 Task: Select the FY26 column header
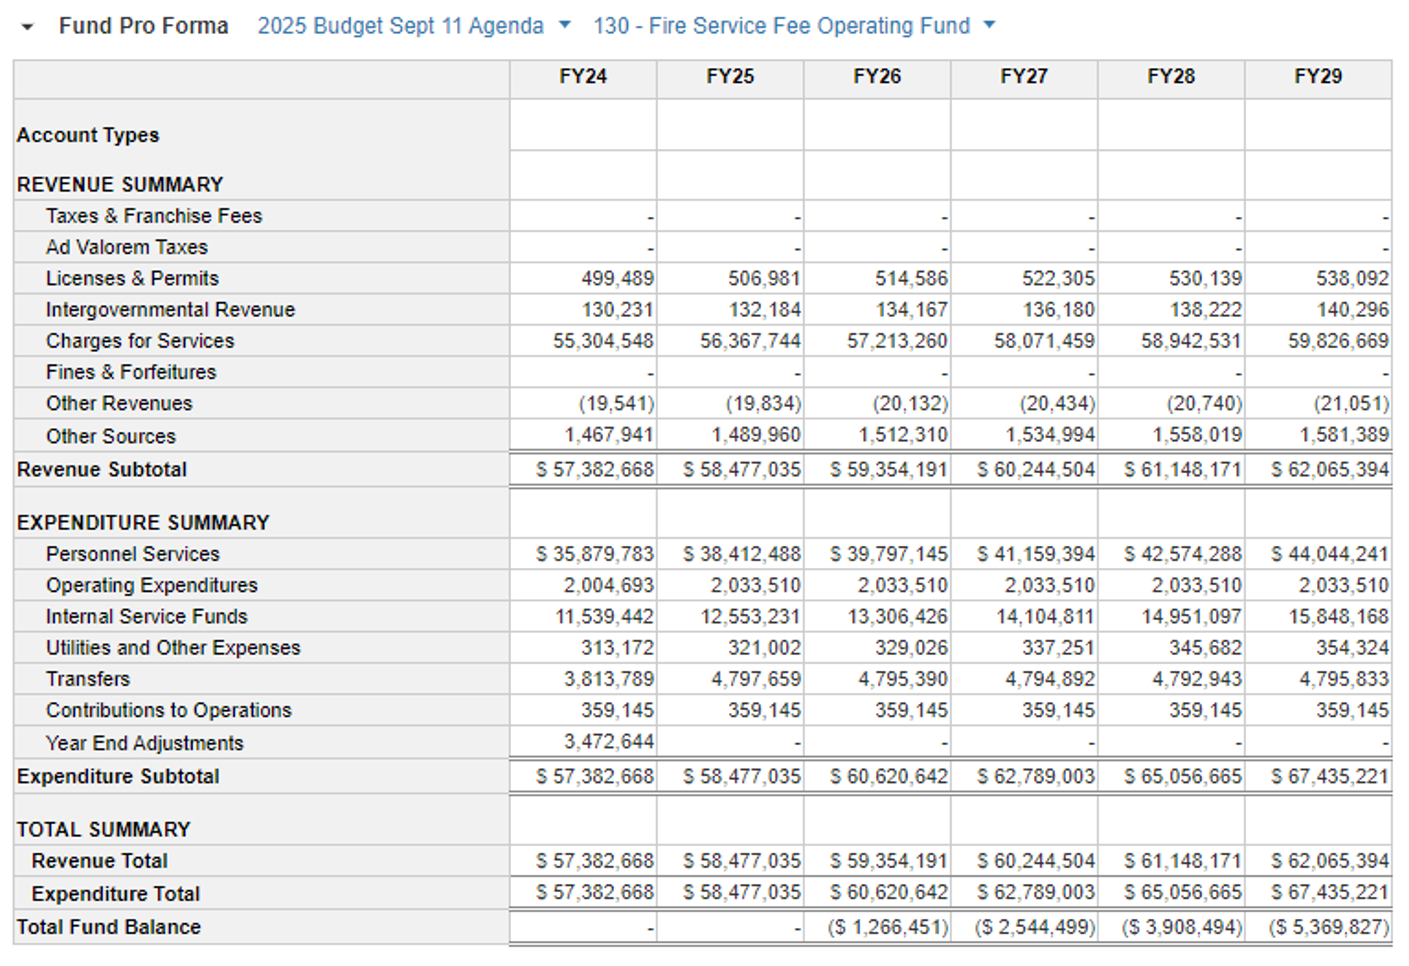click(x=877, y=77)
